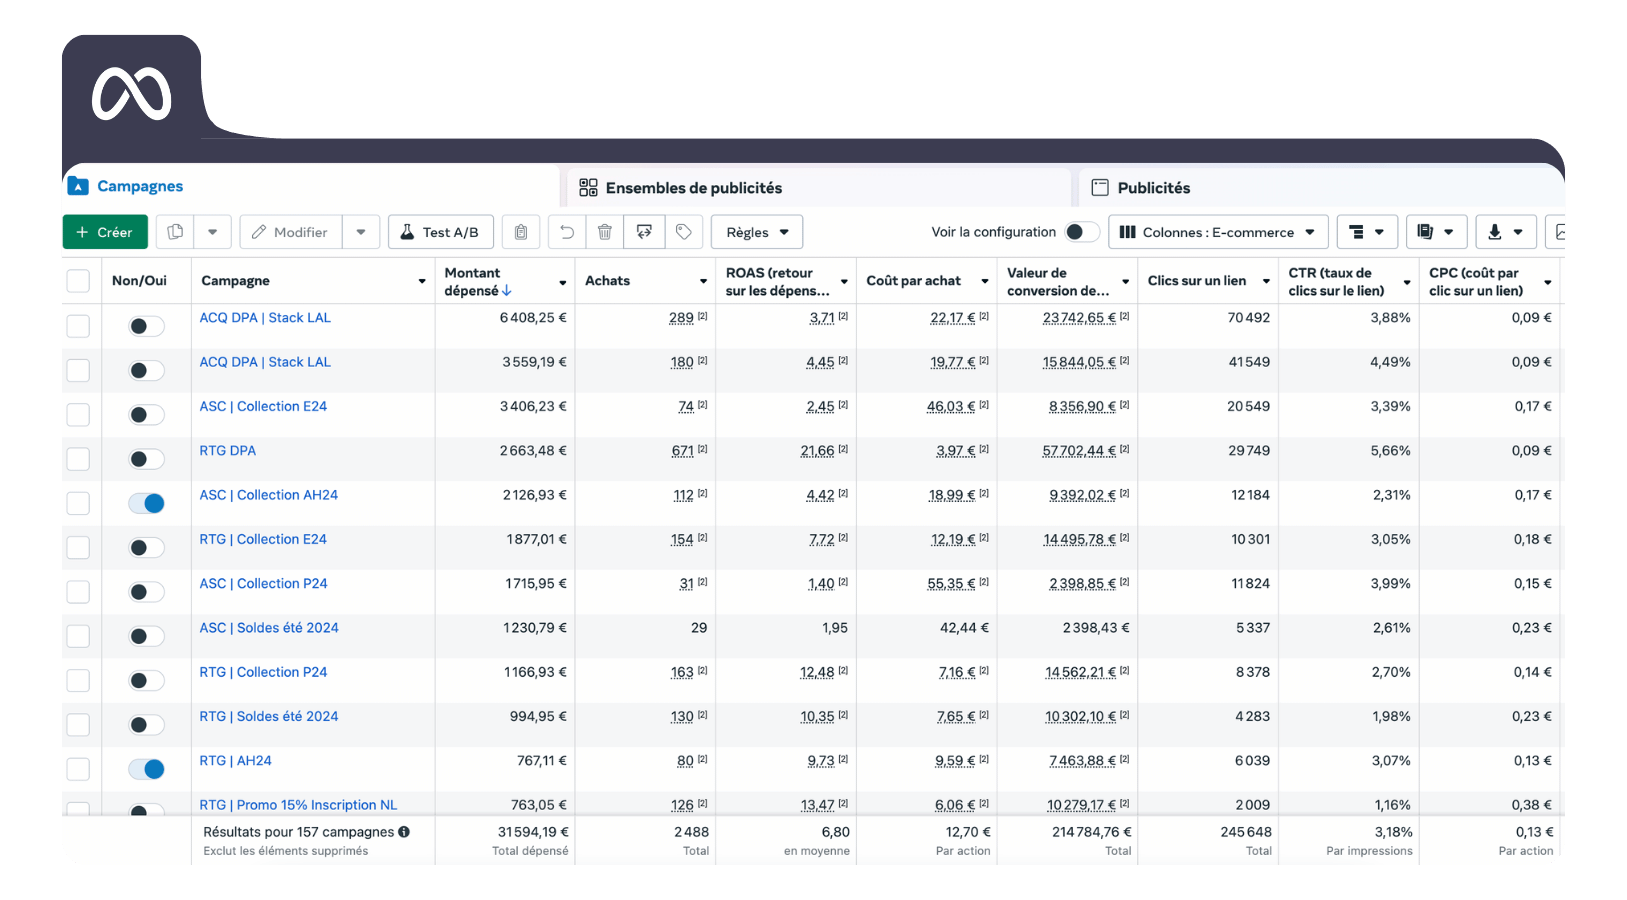Toggle the Voir la configuration switch
Screen dimensions: 1627x900
[x=1080, y=232]
